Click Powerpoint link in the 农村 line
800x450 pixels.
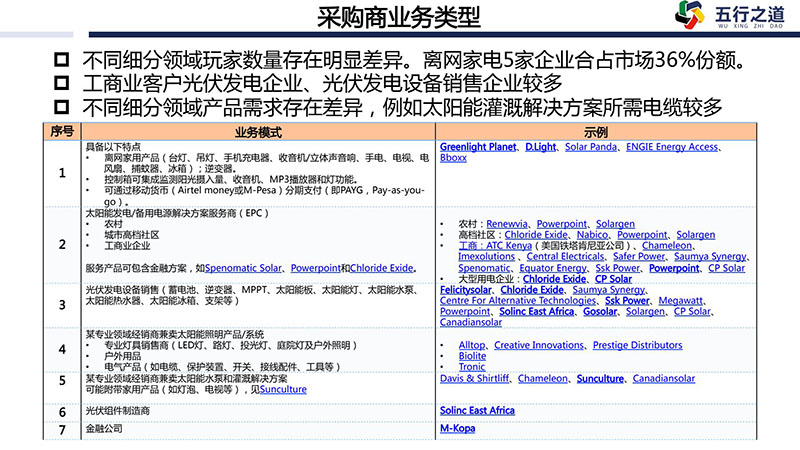tap(562, 224)
